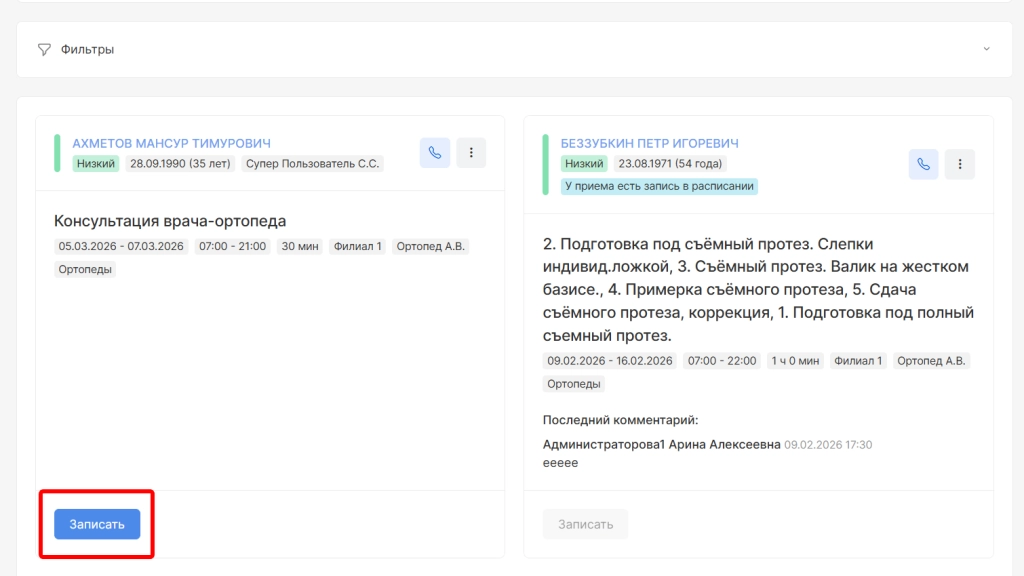Click the У приема есть запись badge

659,186
